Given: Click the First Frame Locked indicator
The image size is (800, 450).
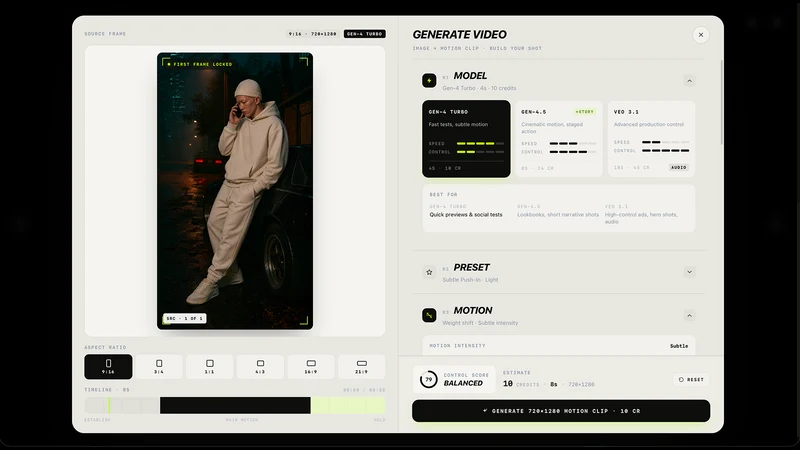Looking at the screenshot, I should coord(199,64).
